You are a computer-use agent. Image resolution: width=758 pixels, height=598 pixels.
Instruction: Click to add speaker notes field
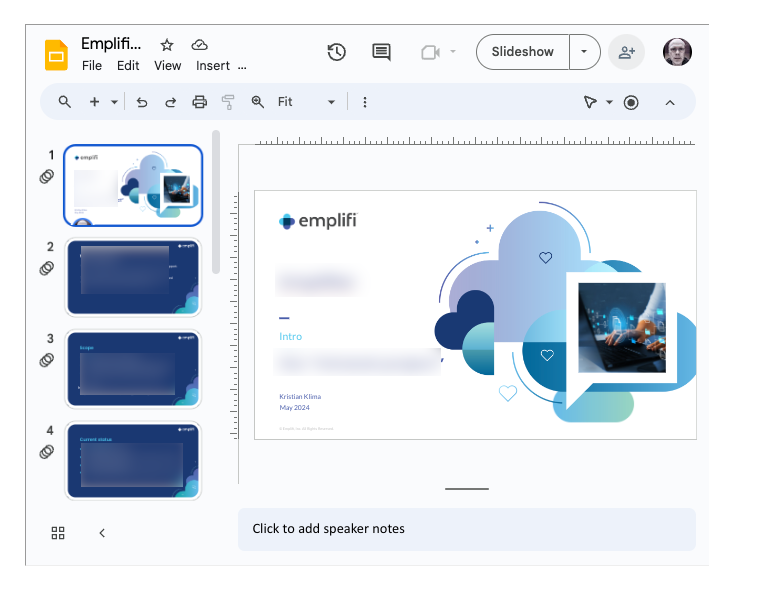pos(466,529)
